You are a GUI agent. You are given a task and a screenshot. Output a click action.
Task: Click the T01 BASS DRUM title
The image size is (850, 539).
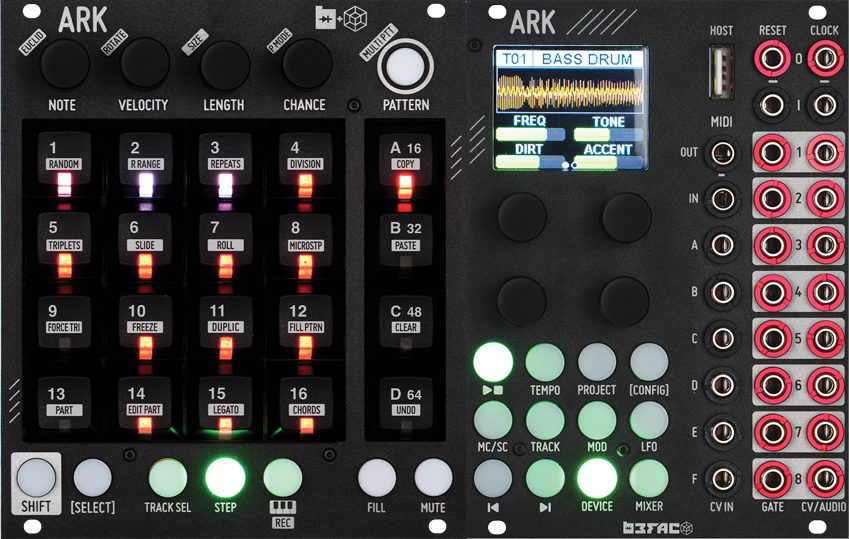(569, 59)
